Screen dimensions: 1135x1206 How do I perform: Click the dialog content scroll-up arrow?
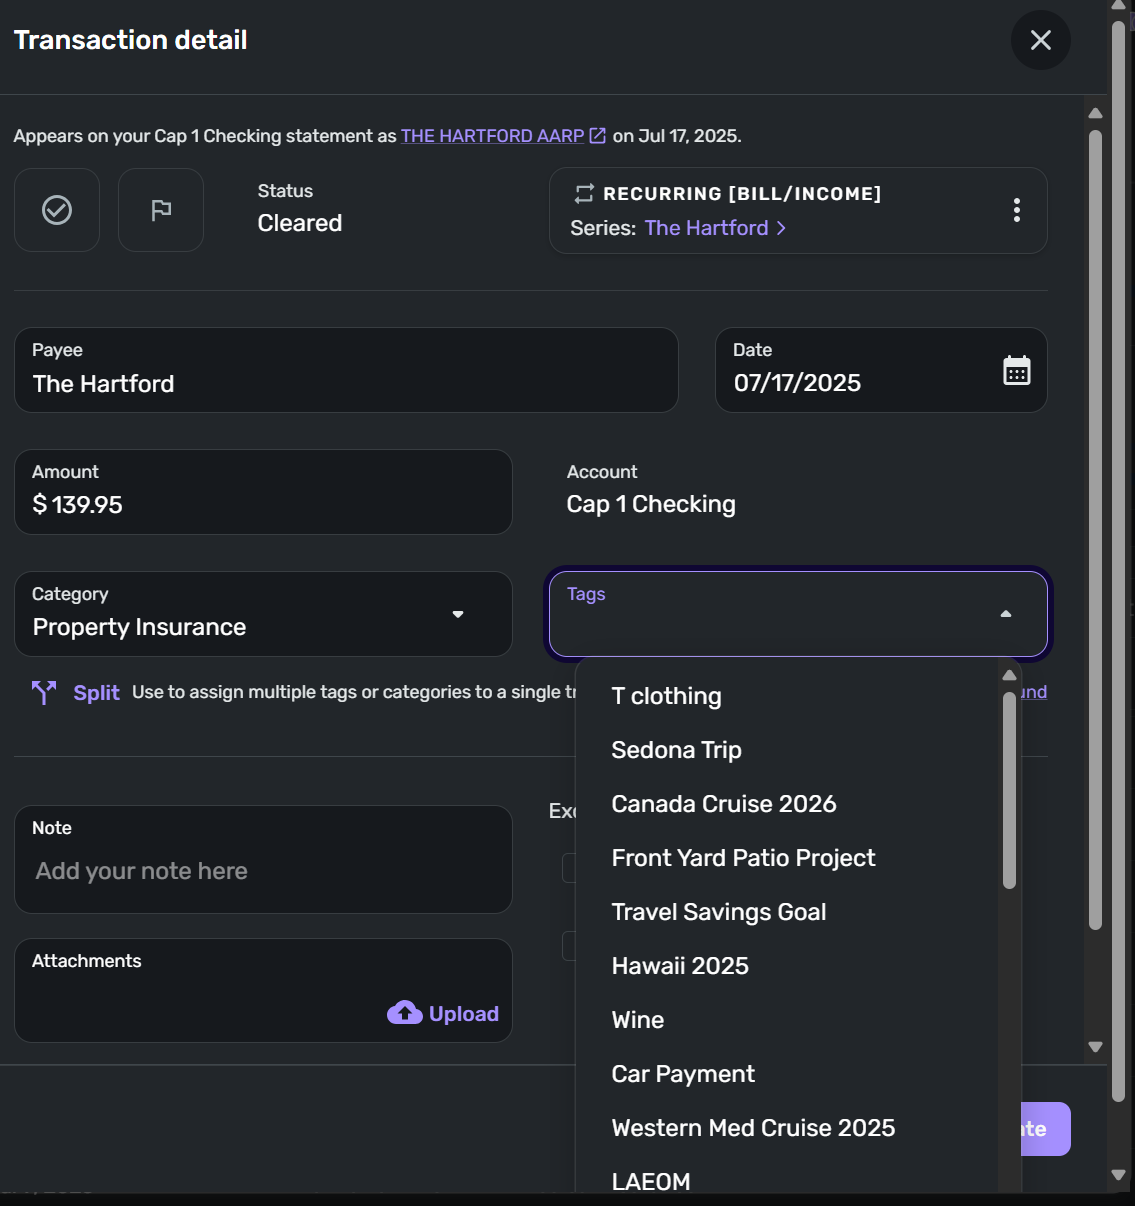coord(1095,113)
